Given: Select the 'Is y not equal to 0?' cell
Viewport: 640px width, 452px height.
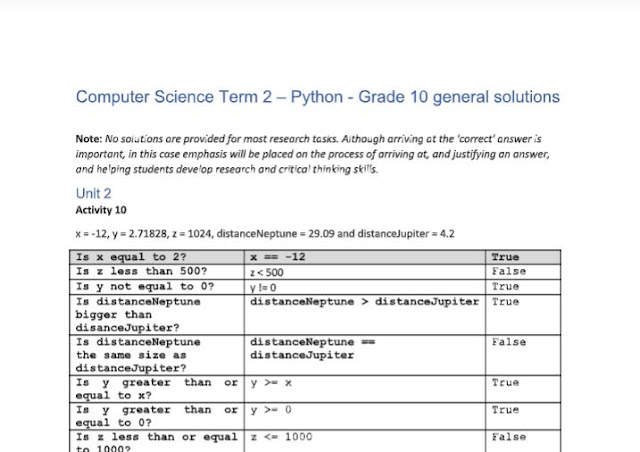Looking at the screenshot, I should pyautogui.click(x=138, y=287).
